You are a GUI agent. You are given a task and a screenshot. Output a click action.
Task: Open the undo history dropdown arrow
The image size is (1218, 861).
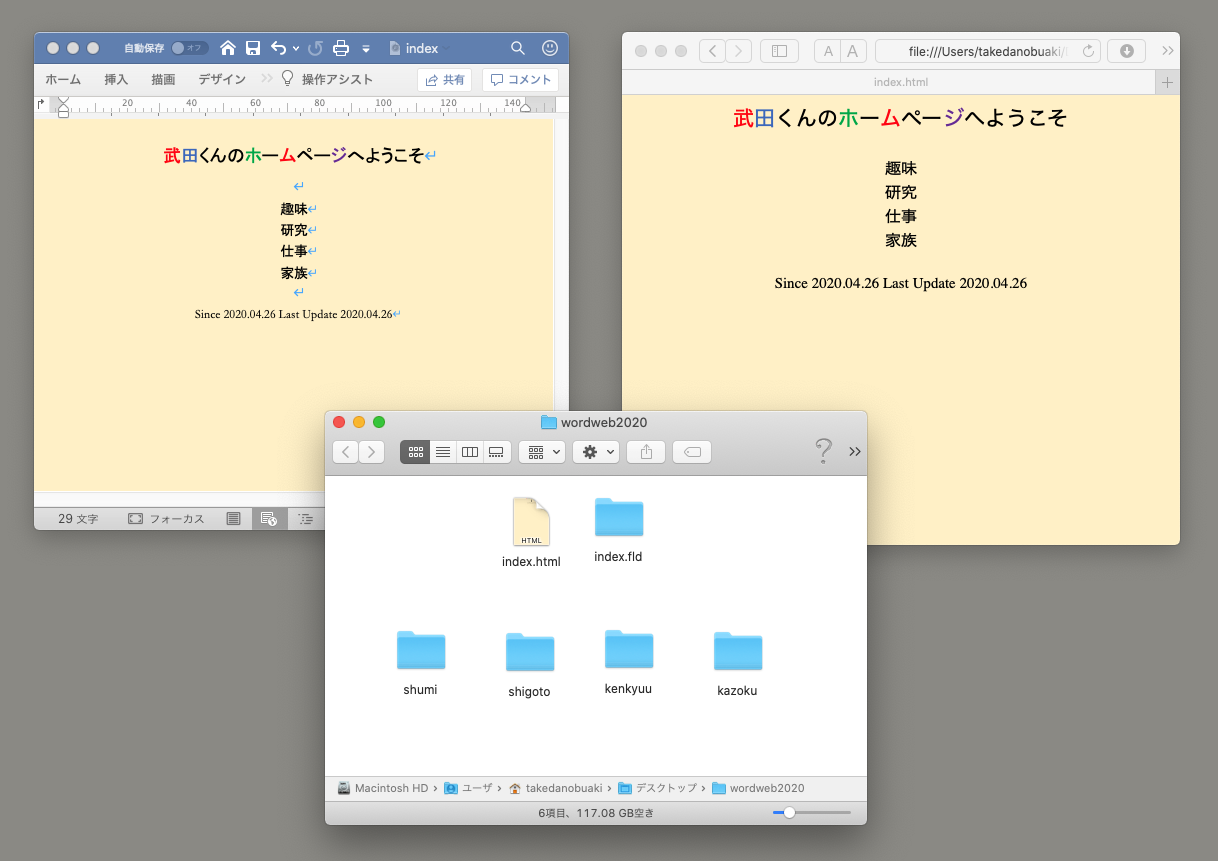296,48
